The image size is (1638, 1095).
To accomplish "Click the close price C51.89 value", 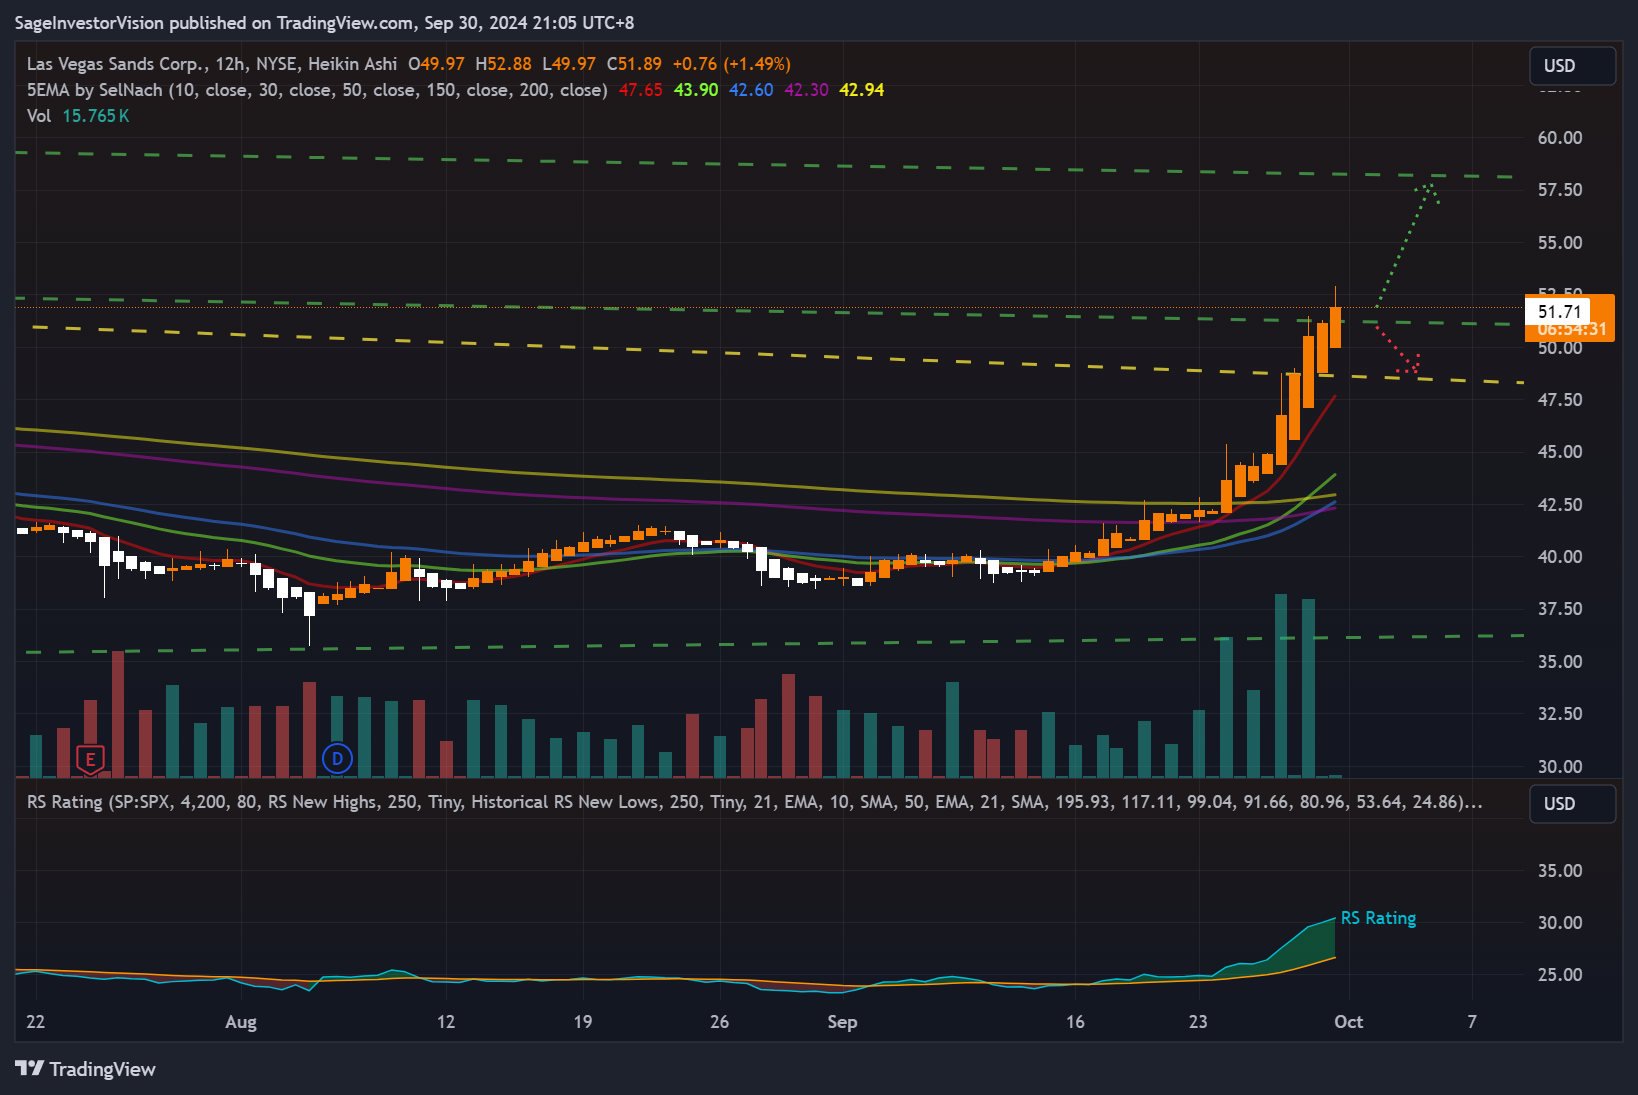I will click(x=634, y=64).
